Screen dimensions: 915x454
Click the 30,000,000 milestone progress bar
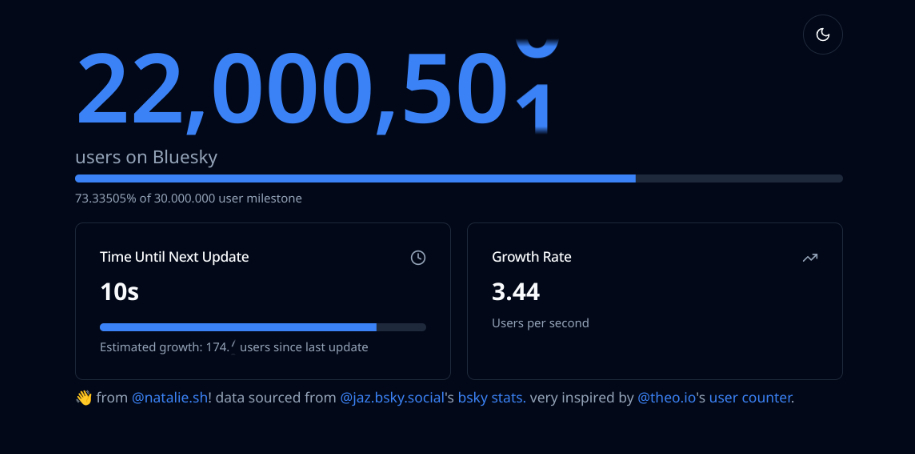pos(458,178)
